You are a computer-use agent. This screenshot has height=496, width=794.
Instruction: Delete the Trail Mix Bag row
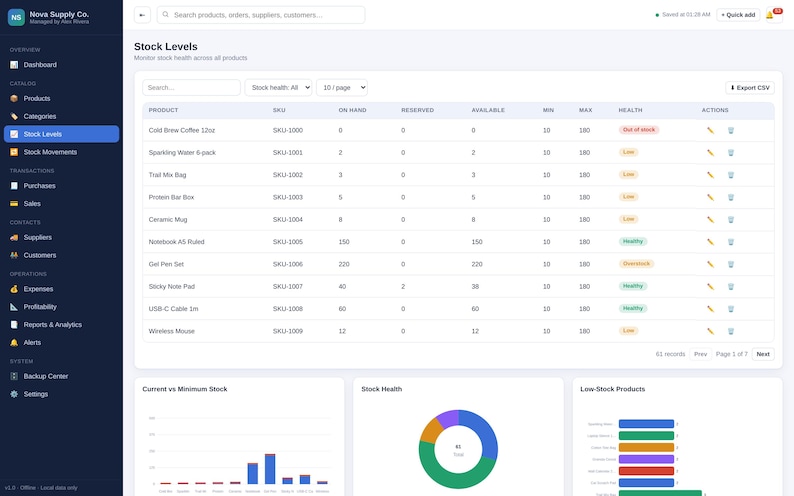(731, 175)
